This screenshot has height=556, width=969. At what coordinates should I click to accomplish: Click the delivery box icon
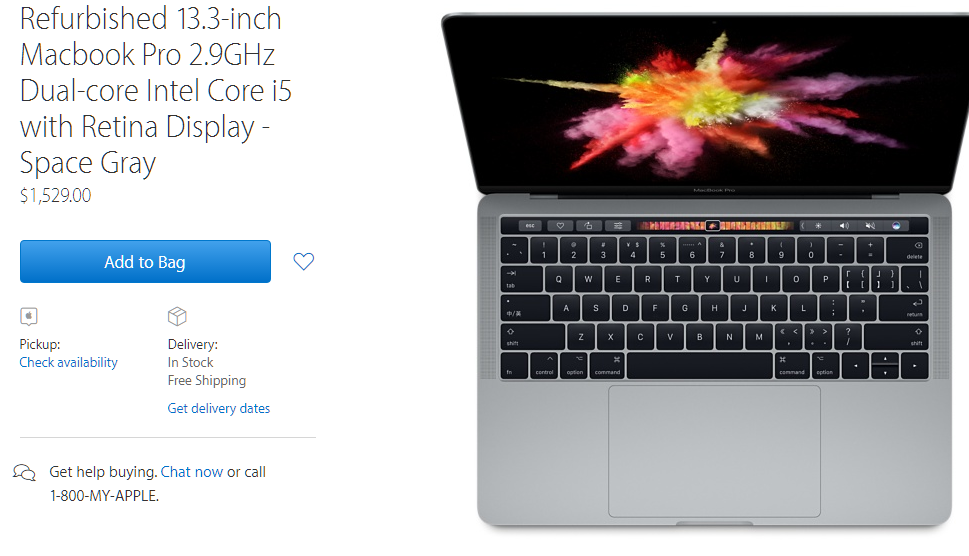(177, 316)
